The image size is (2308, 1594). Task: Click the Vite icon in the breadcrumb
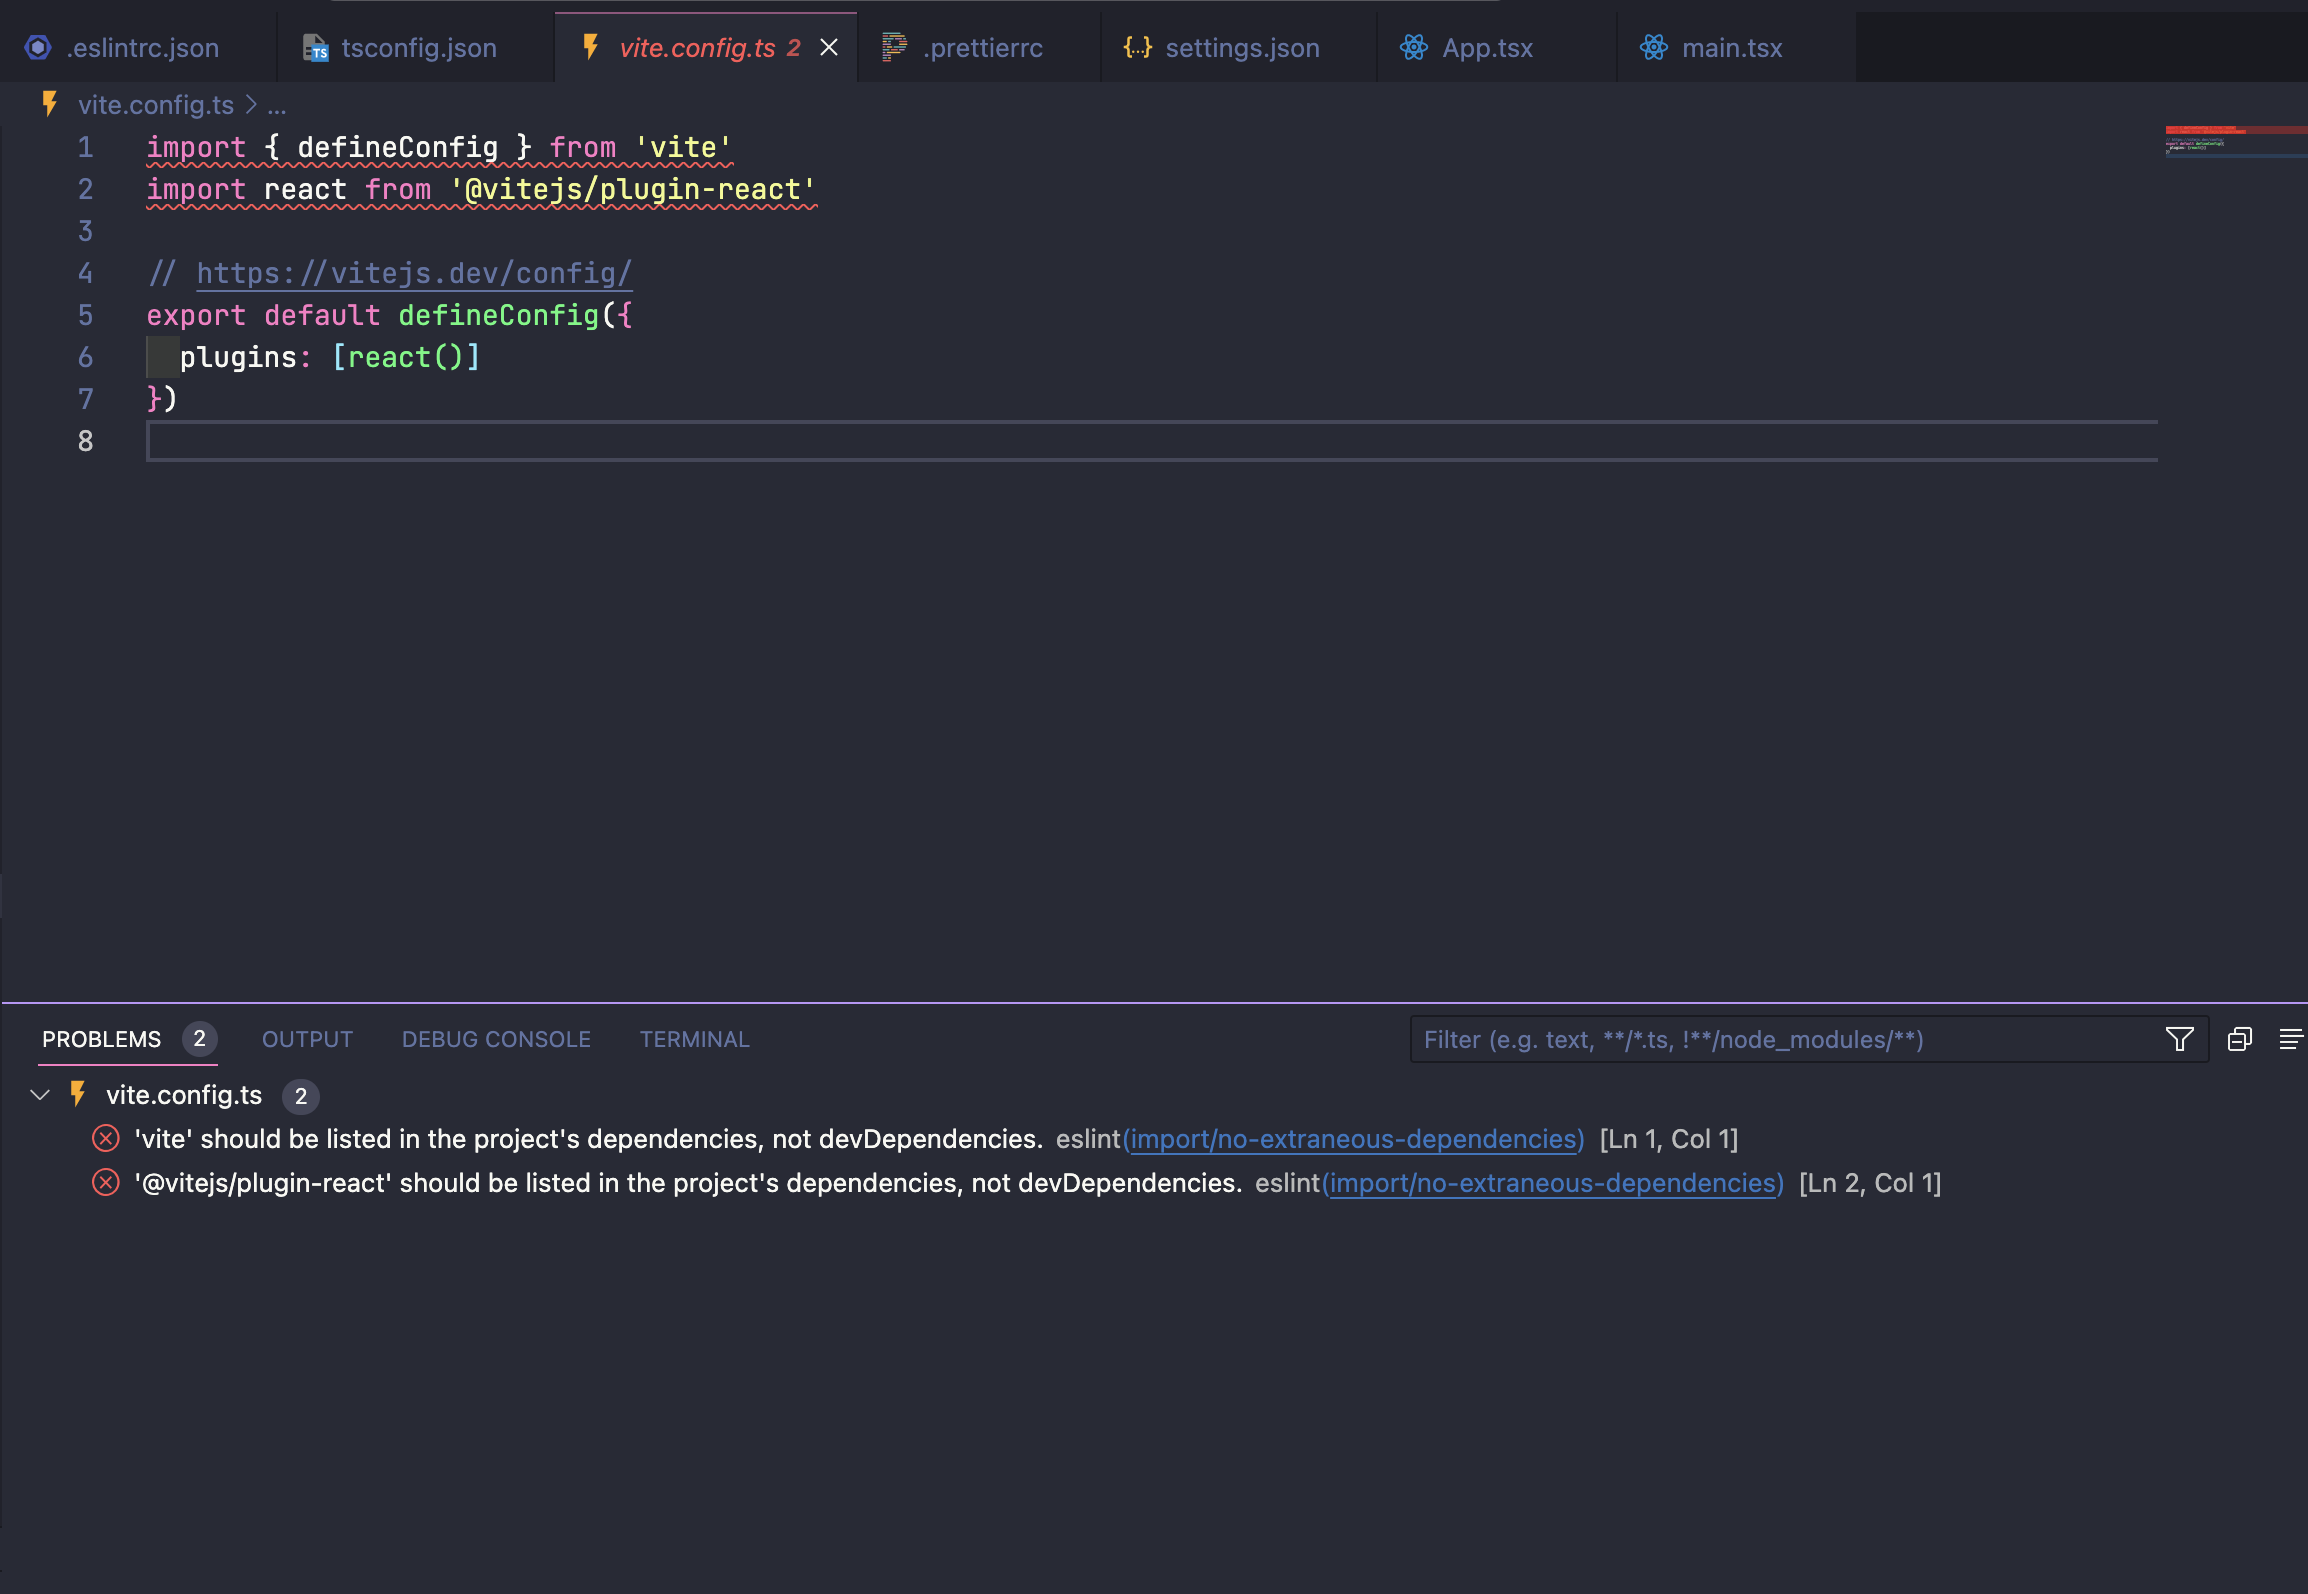50,104
